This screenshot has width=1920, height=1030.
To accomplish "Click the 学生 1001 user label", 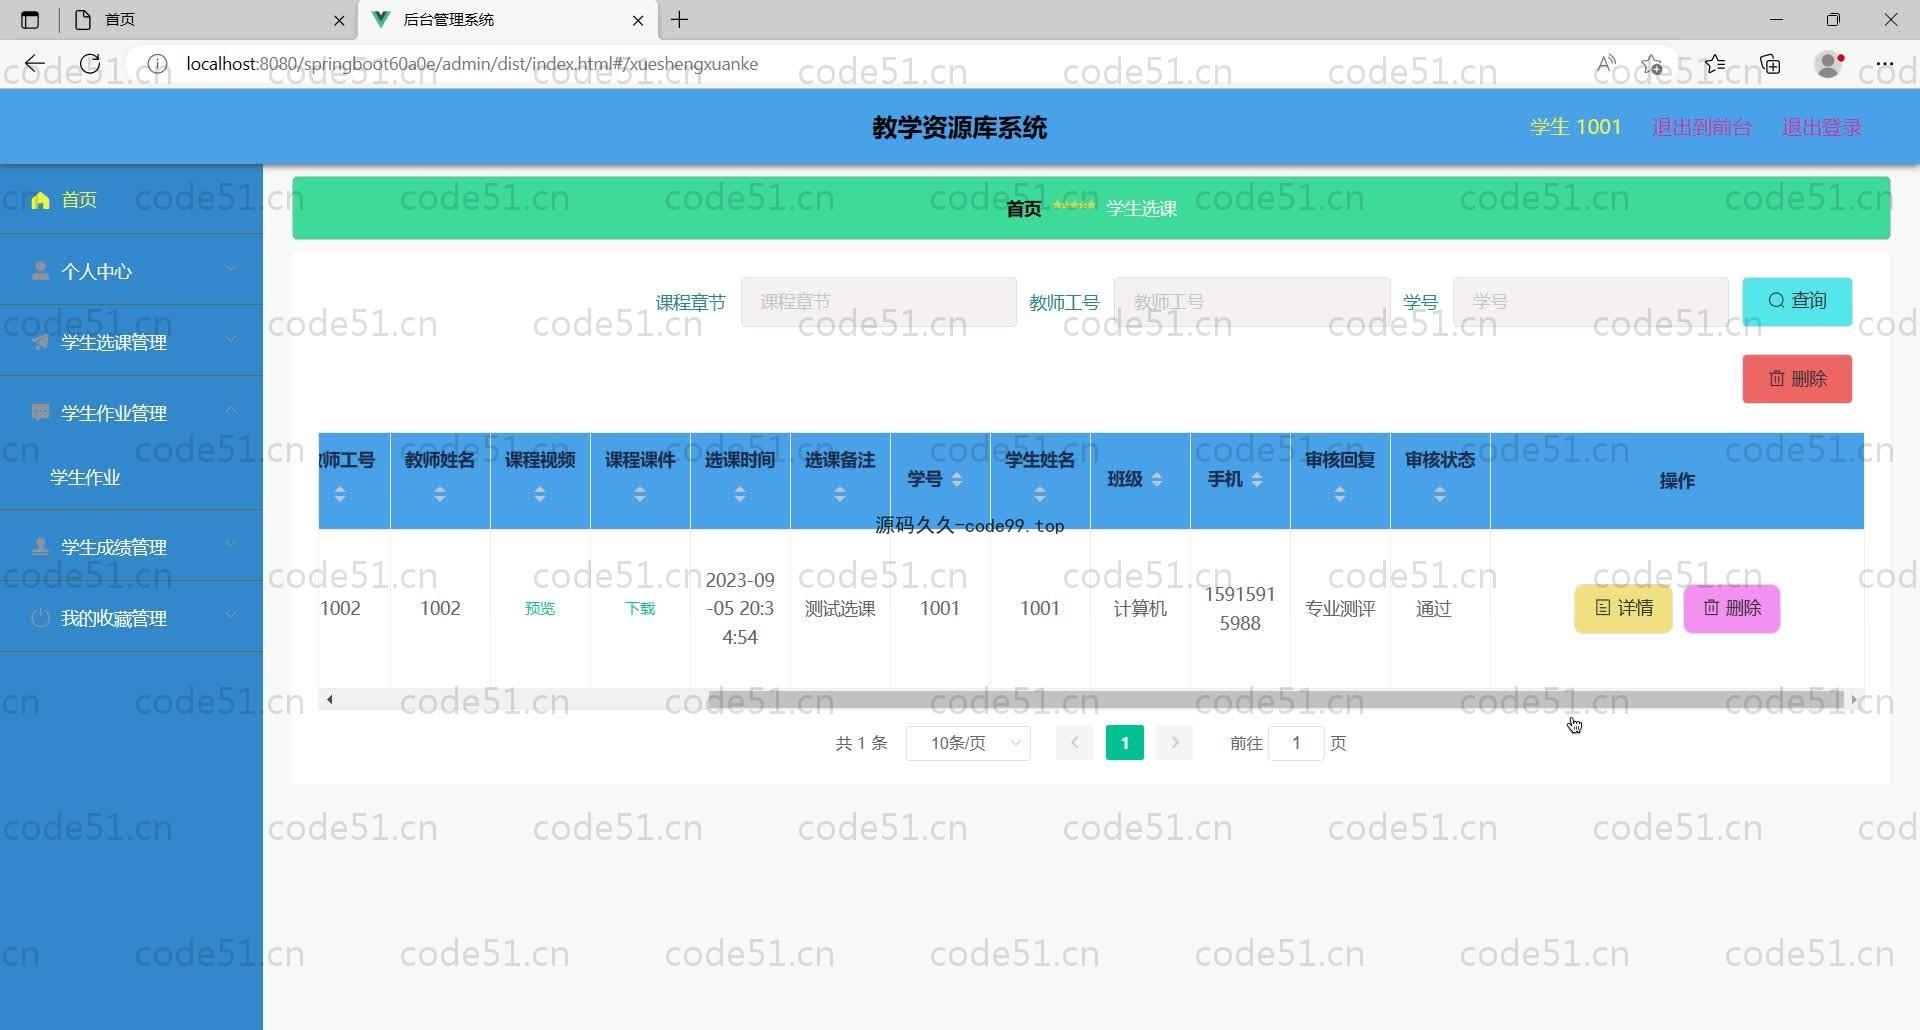I will pyautogui.click(x=1575, y=127).
